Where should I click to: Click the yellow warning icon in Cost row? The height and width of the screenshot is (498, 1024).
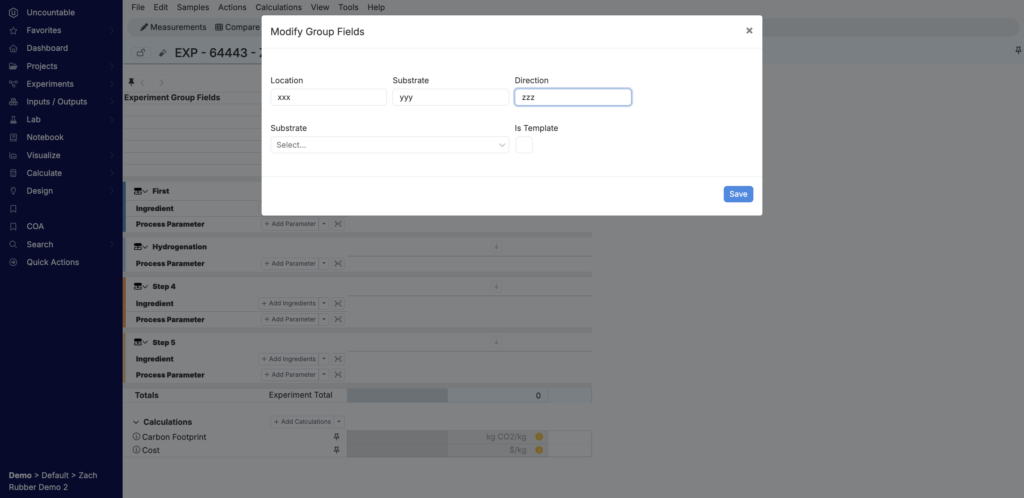[539, 450]
